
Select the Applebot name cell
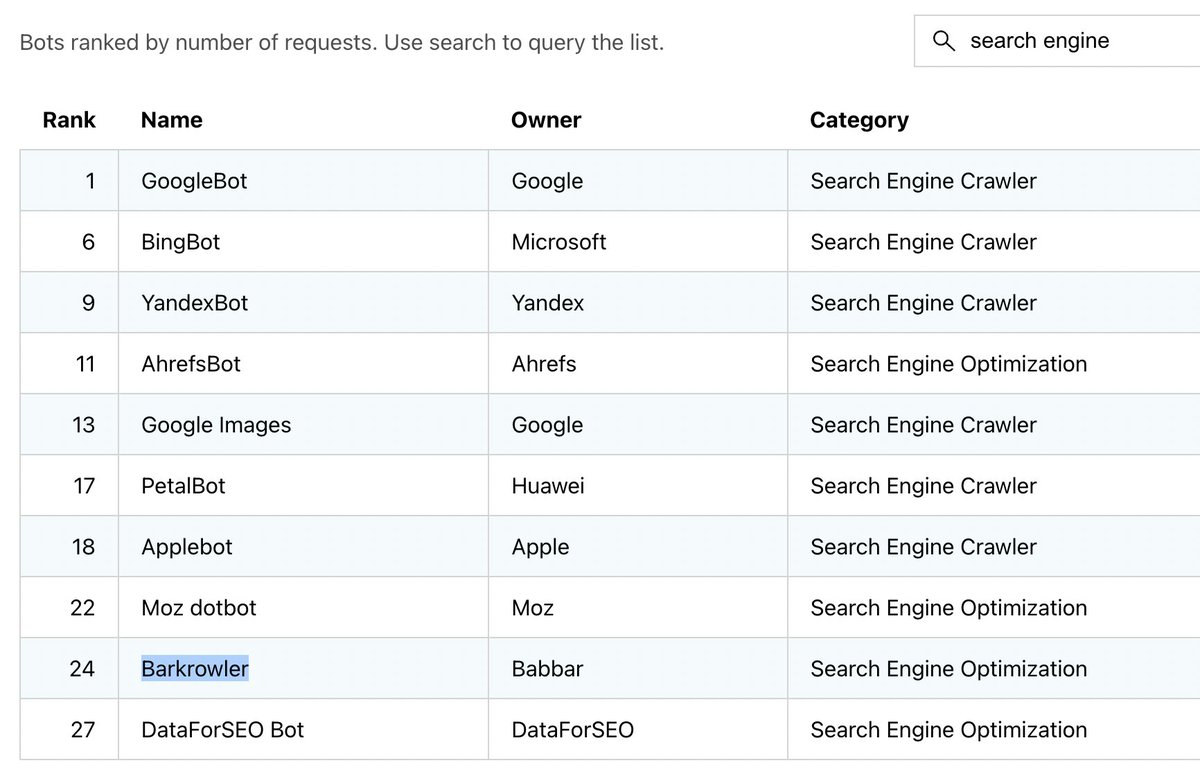tap(303, 547)
